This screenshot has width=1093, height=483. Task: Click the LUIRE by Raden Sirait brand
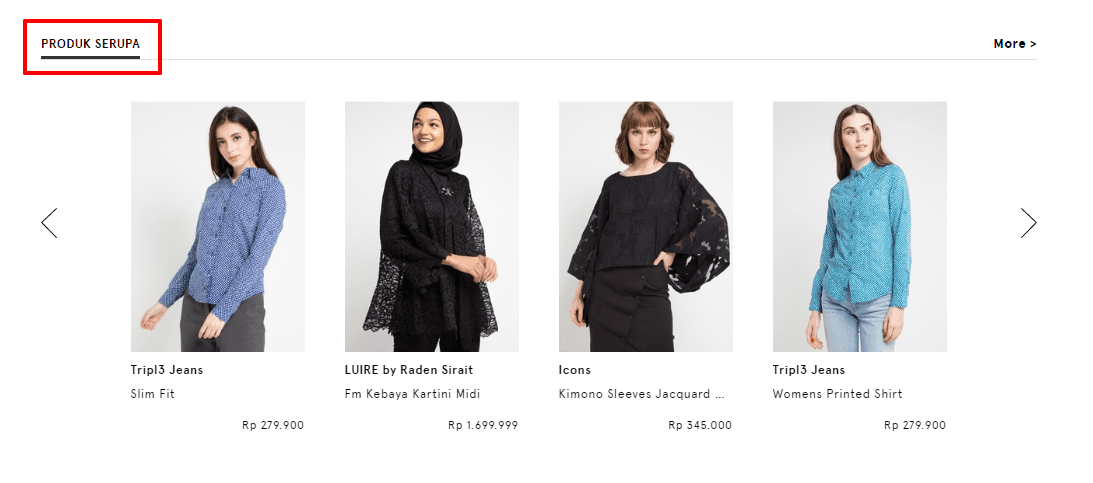pyautogui.click(x=409, y=370)
